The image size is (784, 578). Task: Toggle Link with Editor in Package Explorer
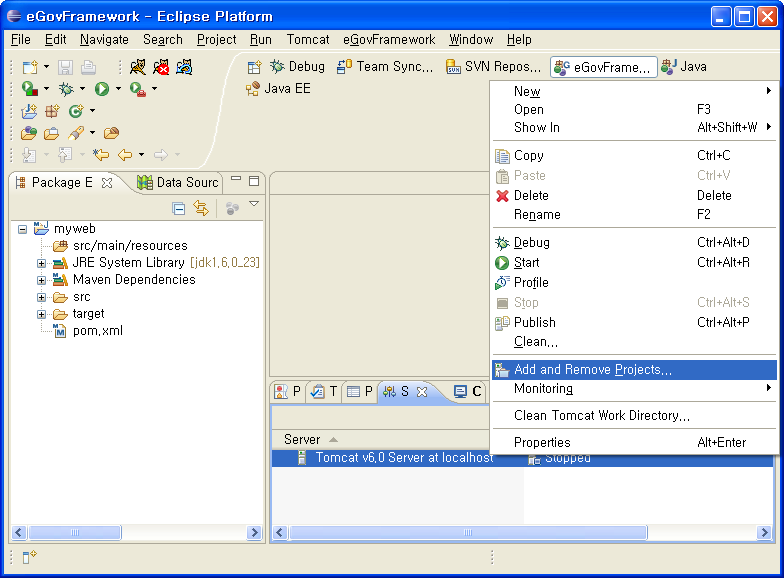(201, 208)
